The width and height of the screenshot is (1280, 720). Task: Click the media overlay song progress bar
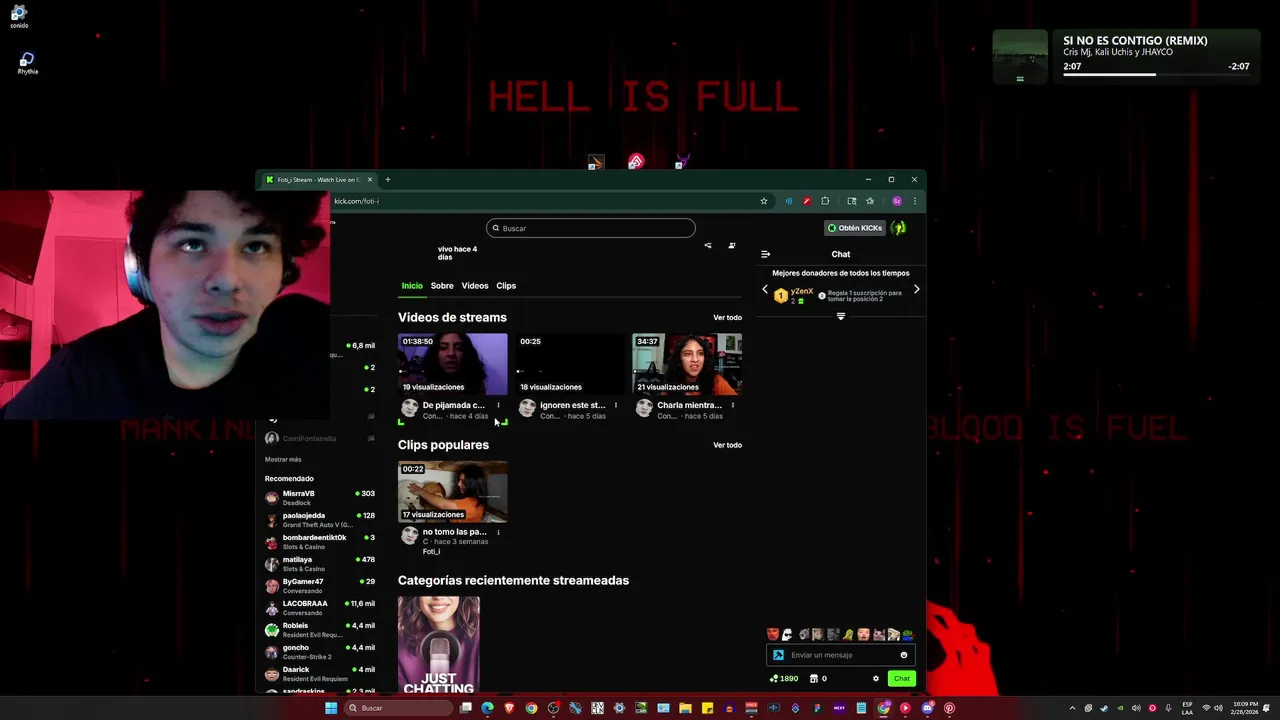tap(1156, 74)
